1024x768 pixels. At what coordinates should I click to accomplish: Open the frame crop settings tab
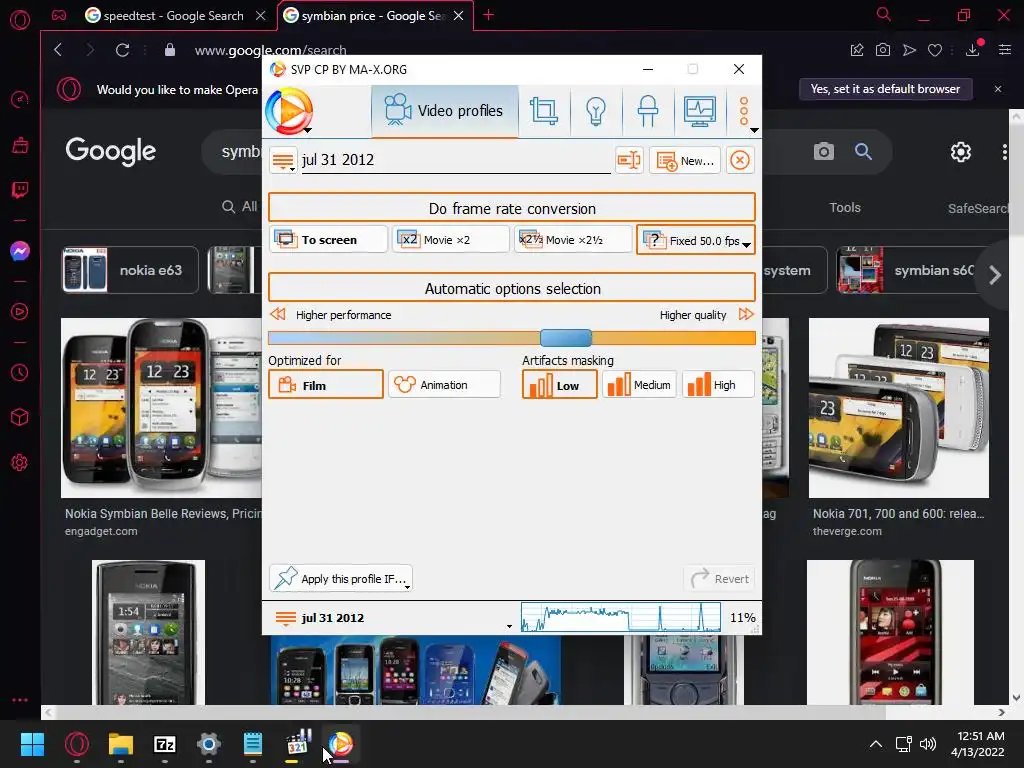[543, 111]
